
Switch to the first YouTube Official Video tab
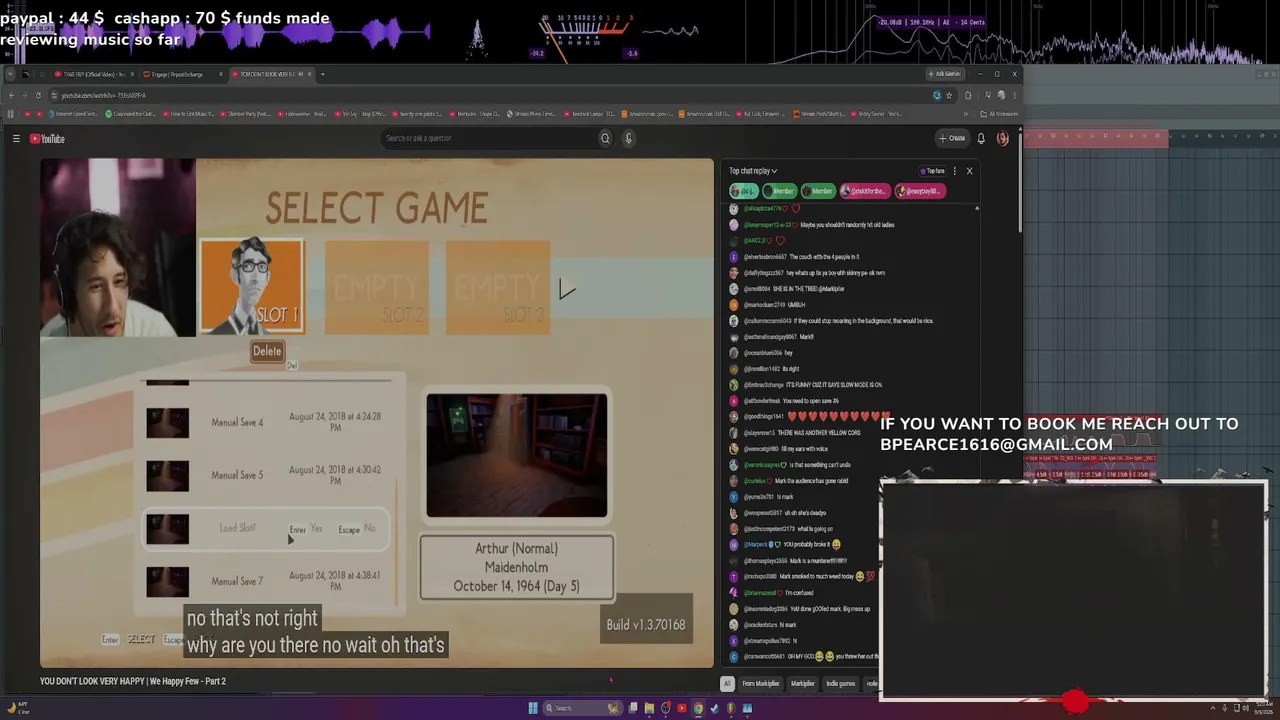coord(95,74)
